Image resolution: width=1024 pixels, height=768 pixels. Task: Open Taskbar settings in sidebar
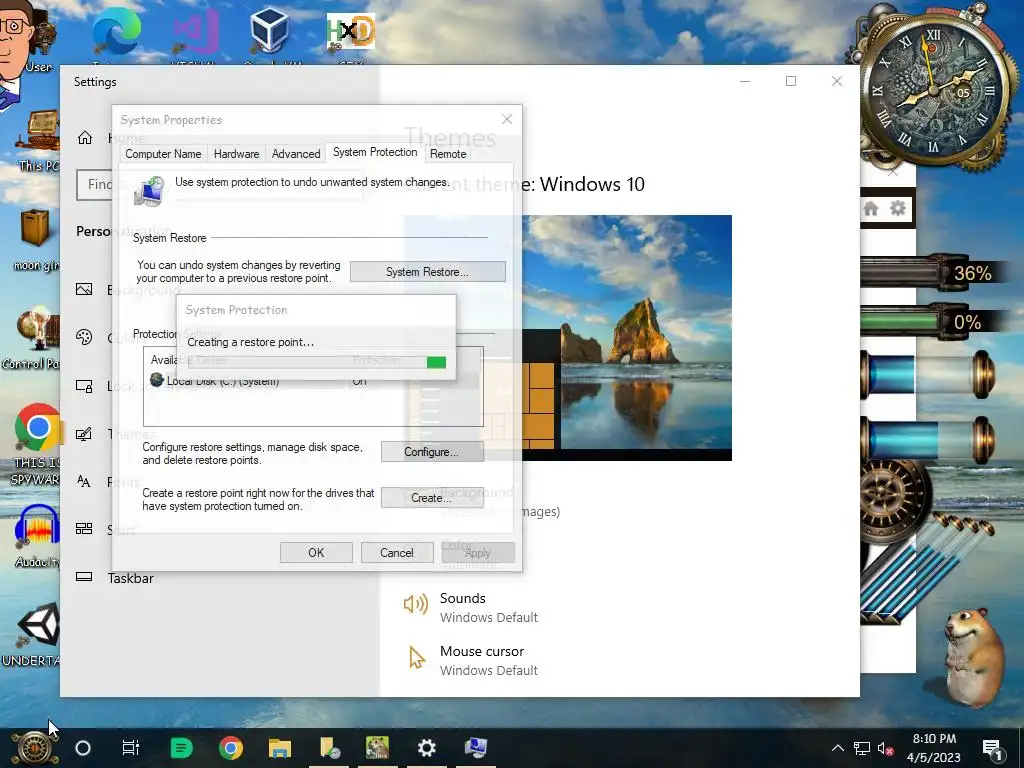[131, 578]
